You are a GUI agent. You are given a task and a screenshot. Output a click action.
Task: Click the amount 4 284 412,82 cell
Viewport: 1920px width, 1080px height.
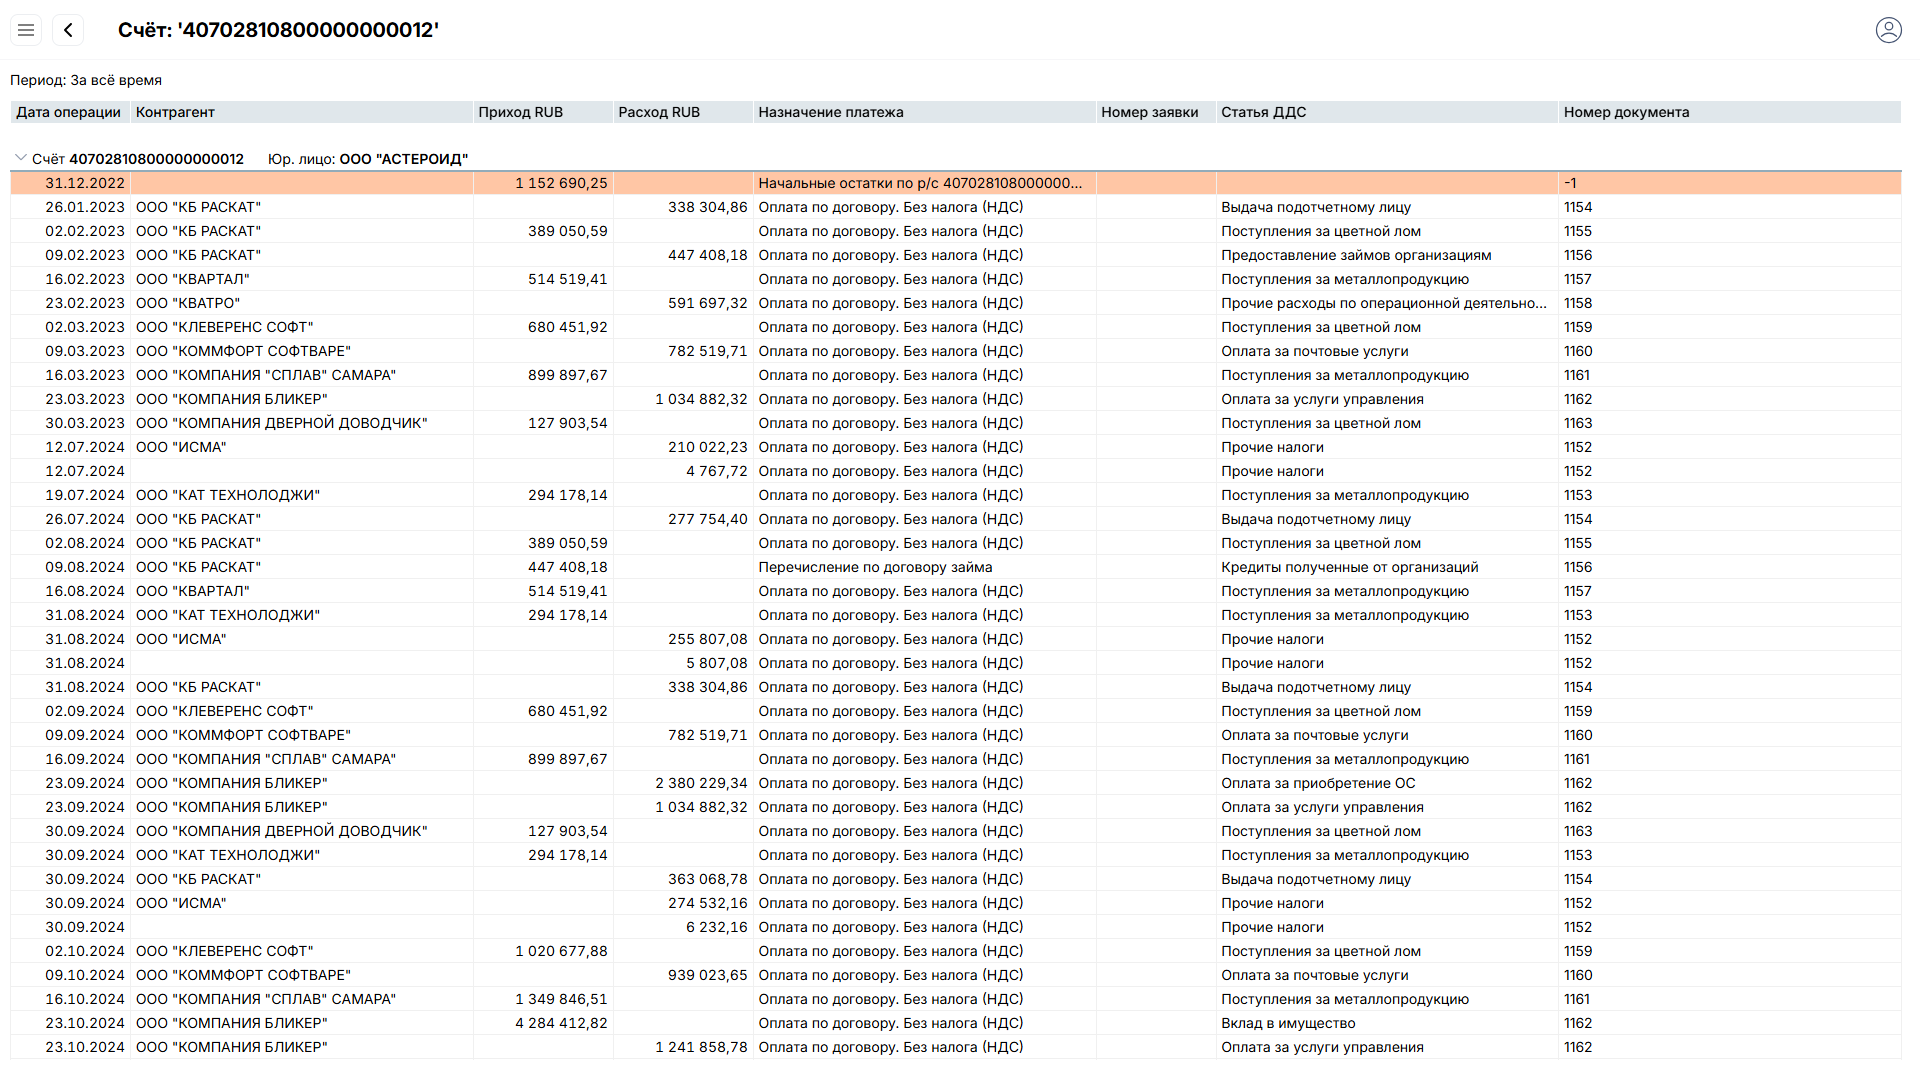(561, 1023)
